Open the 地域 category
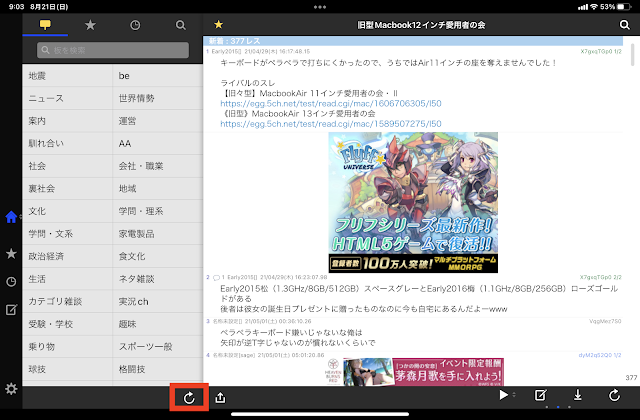This screenshot has height=420, width=640. pyautogui.click(x=158, y=189)
